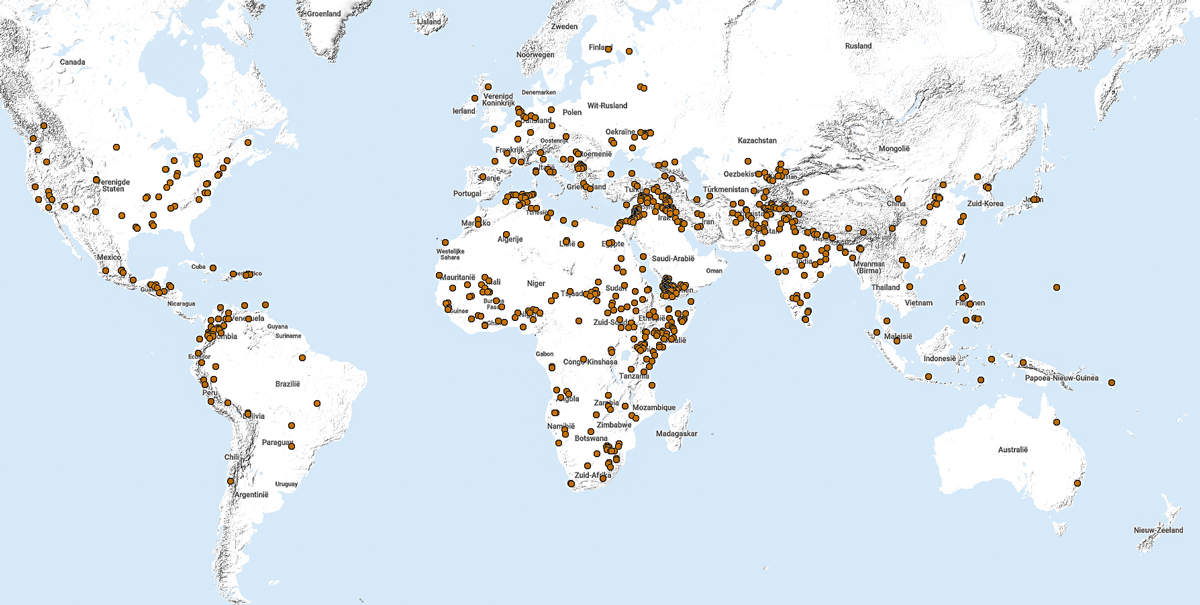
Task: Click the Thailand label
Action: 885,287
